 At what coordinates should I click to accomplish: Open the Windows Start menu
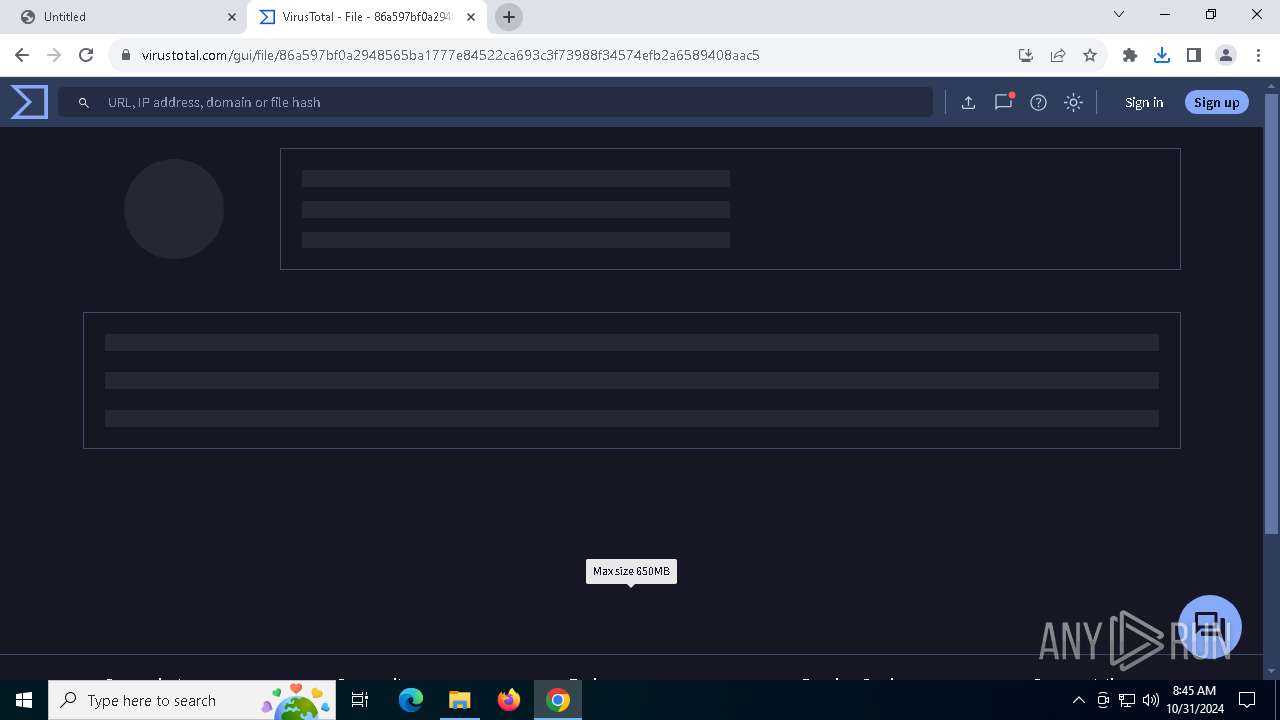click(x=24, y=700)
